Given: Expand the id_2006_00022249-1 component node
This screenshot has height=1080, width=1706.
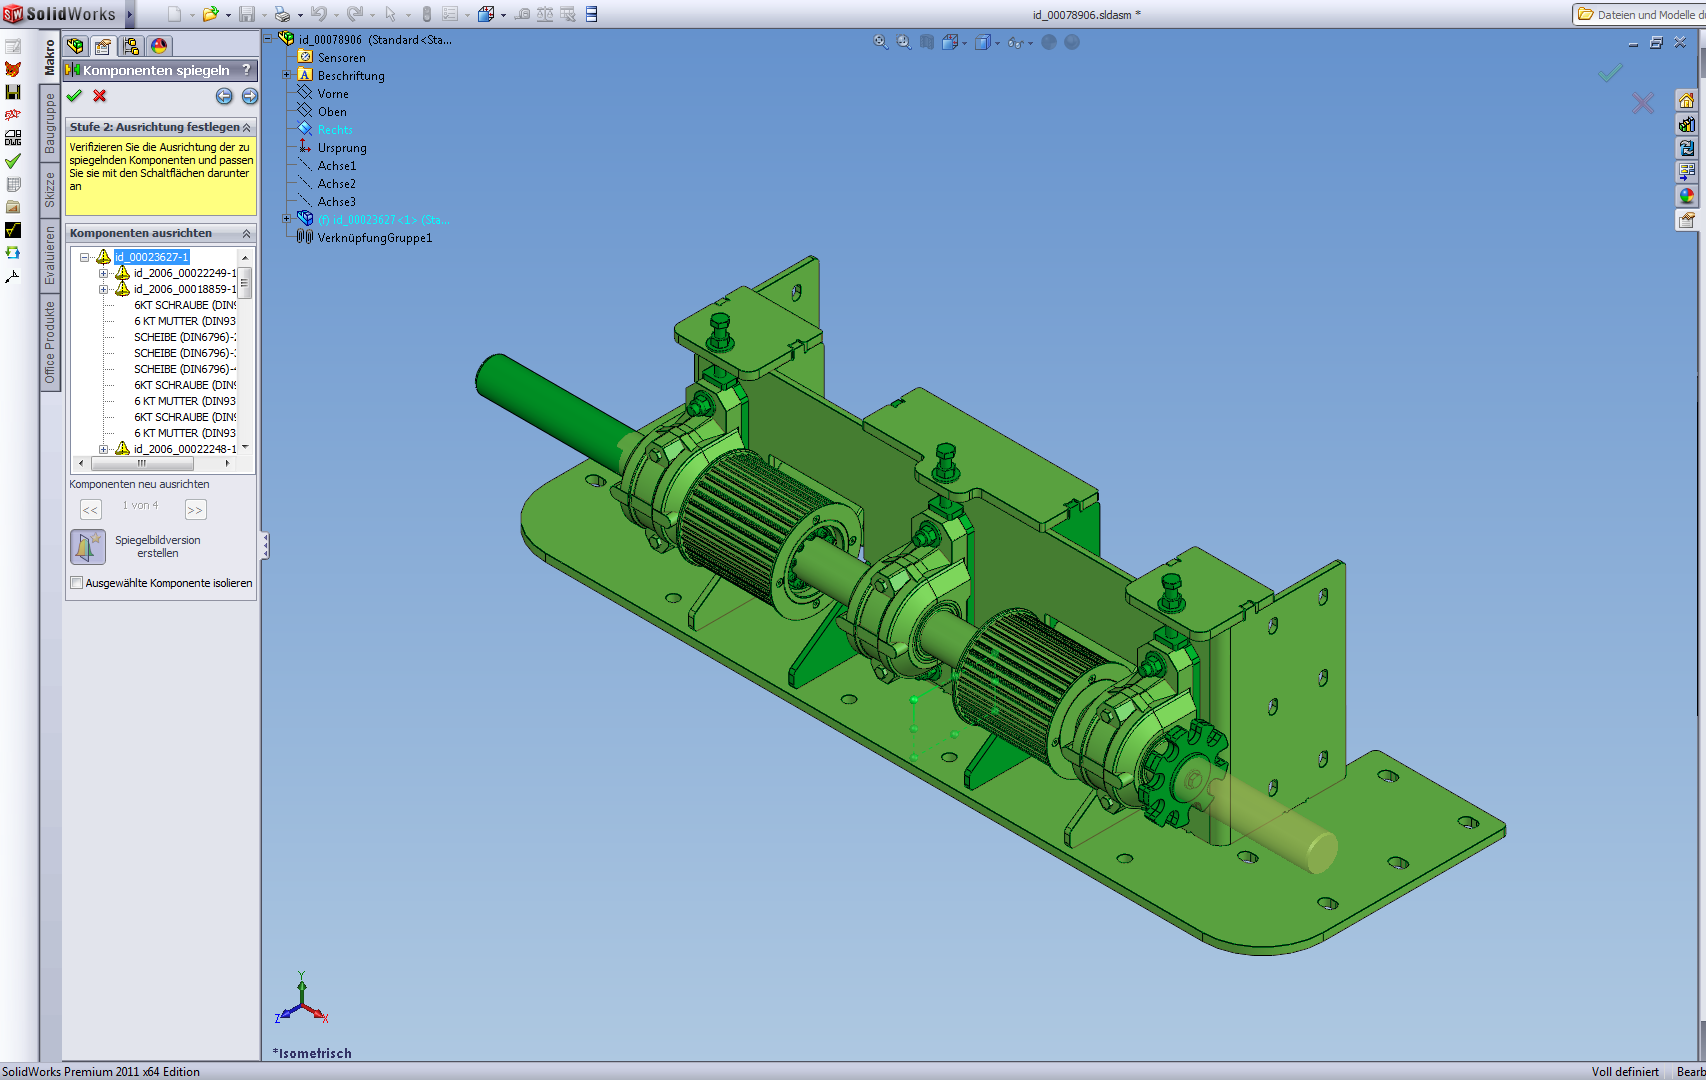Looking at the screenshot, I should pyautogui.click(x=103, y=273).
